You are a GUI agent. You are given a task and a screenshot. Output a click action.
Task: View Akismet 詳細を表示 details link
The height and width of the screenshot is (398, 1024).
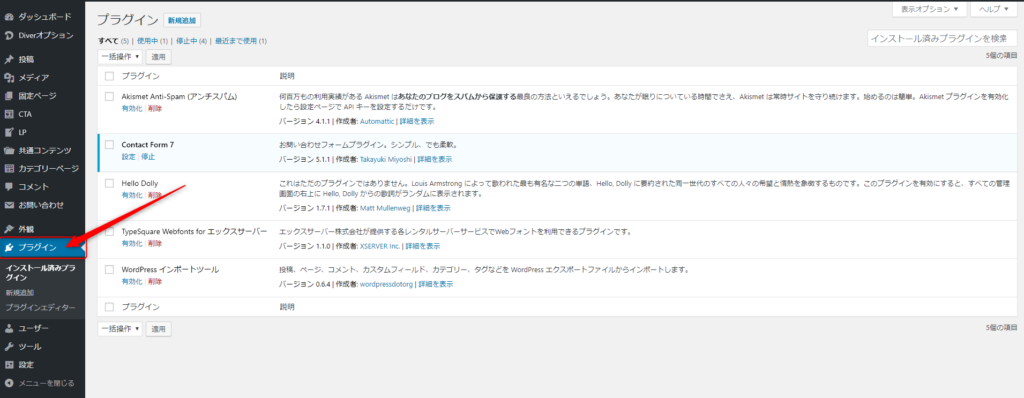[x=417, y=122]
